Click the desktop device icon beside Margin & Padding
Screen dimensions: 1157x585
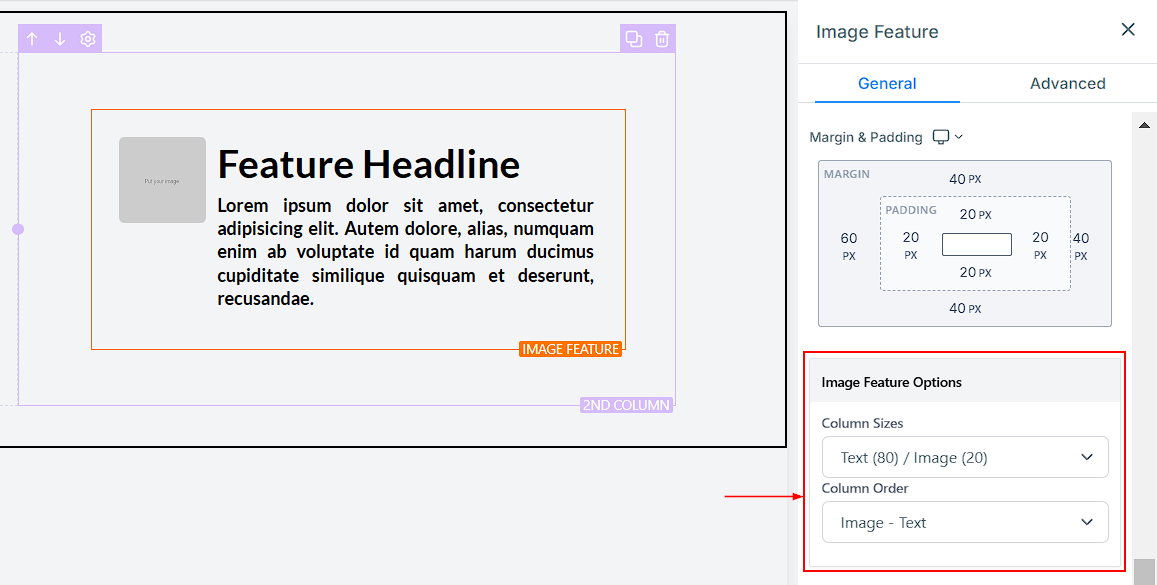point(941,137)
